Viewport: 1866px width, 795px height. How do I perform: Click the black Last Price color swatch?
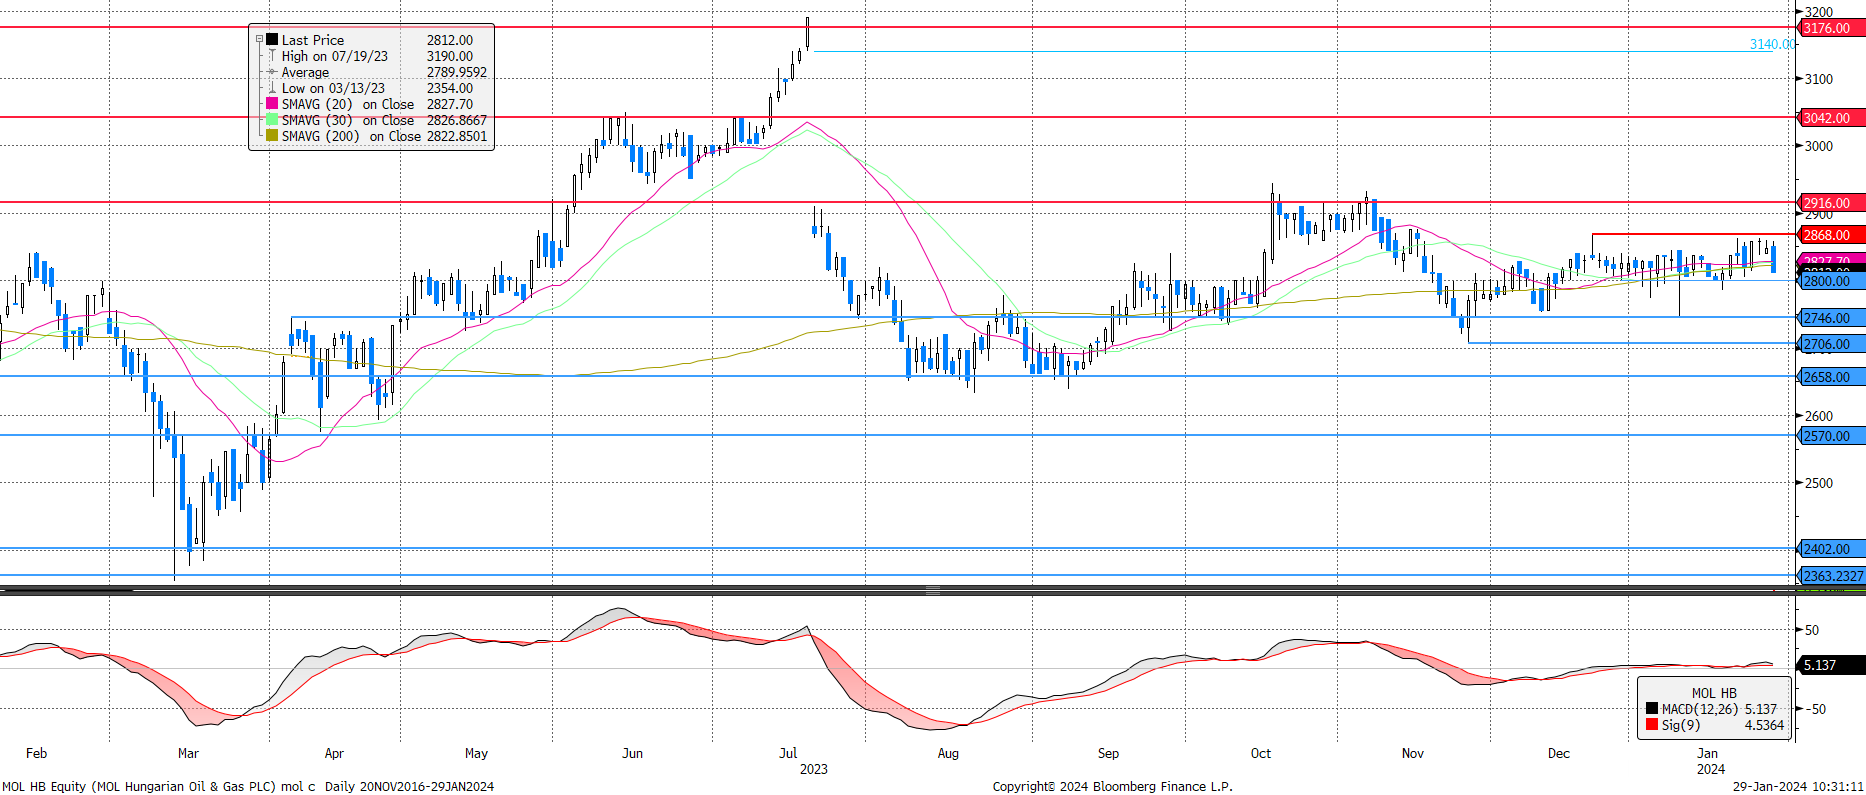click(272, 40)
